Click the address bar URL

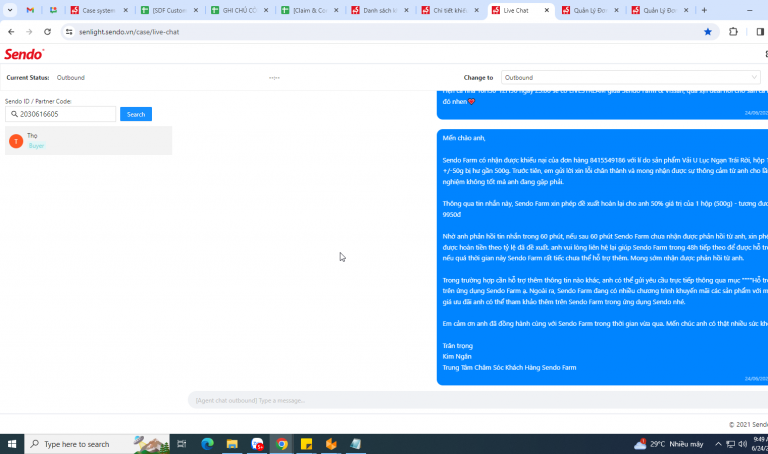point(129,32)
